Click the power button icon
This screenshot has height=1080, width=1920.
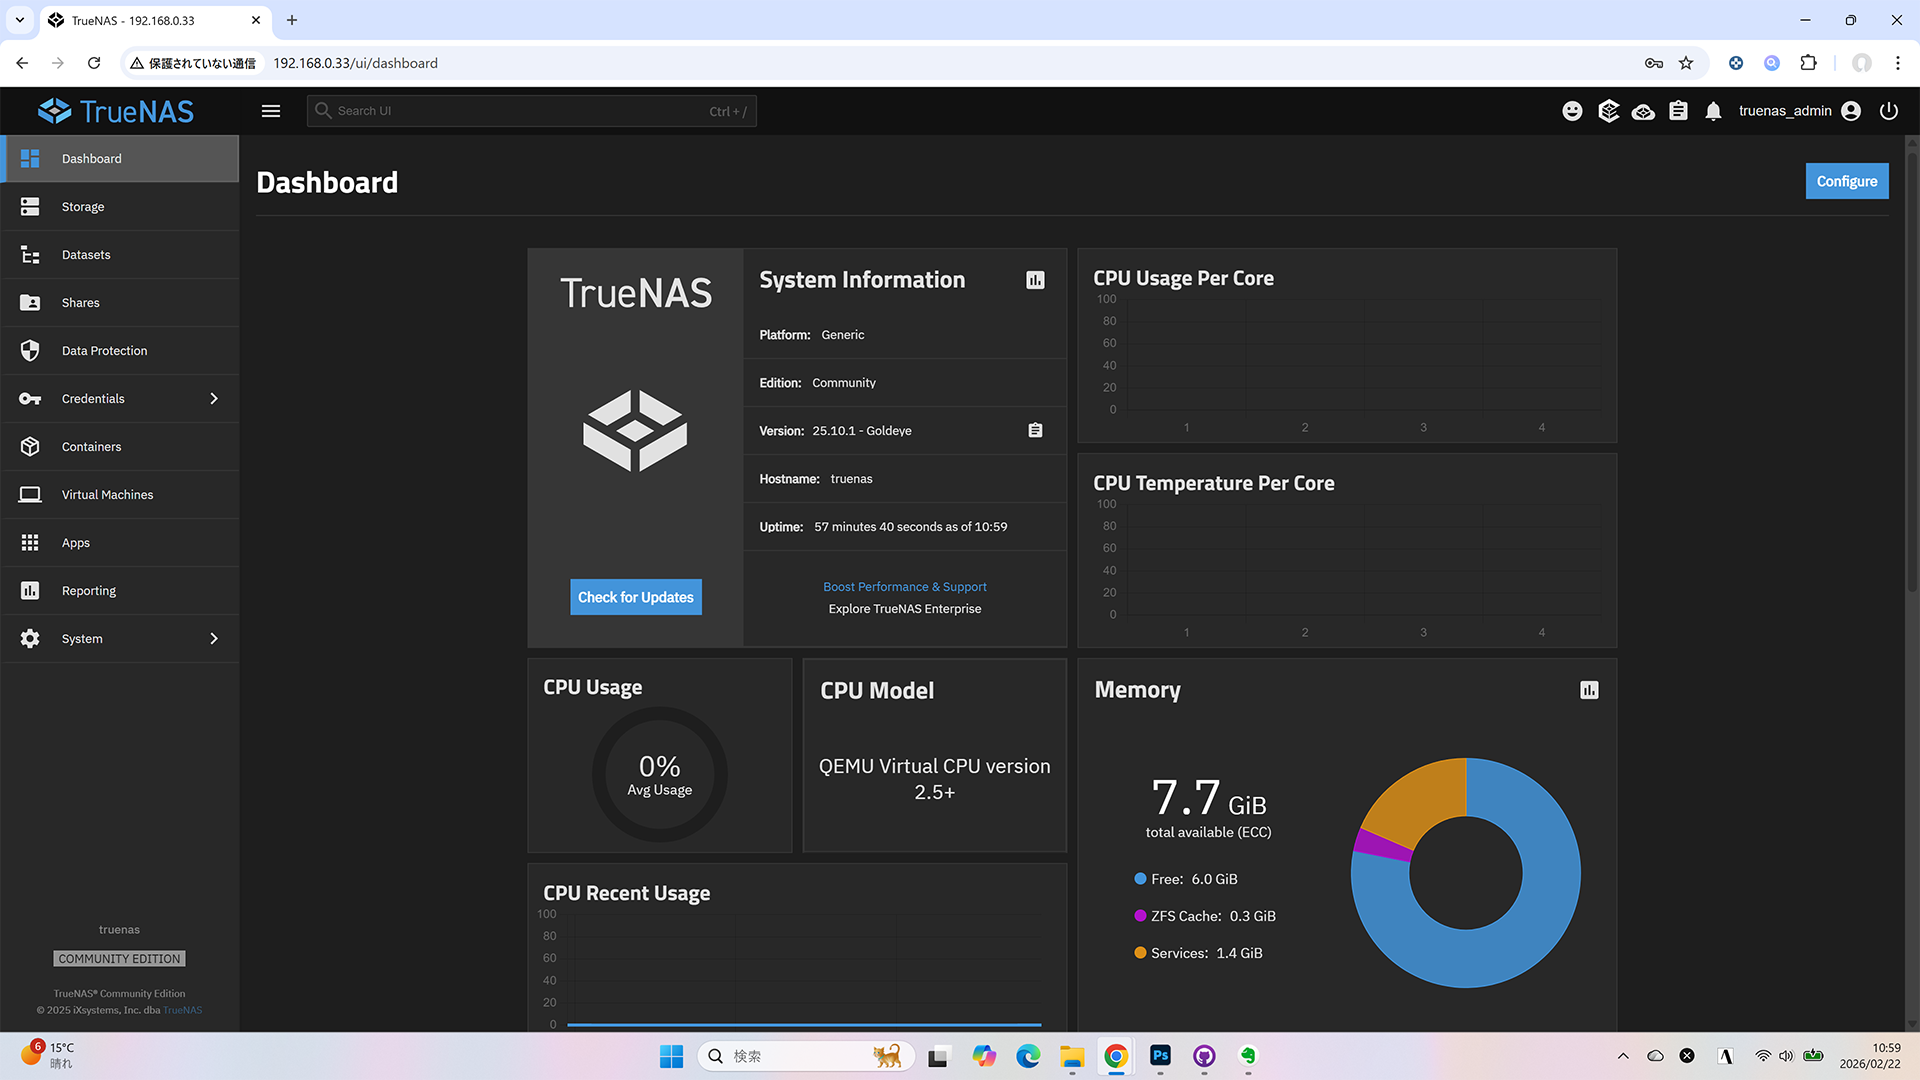coord(1888,111)
